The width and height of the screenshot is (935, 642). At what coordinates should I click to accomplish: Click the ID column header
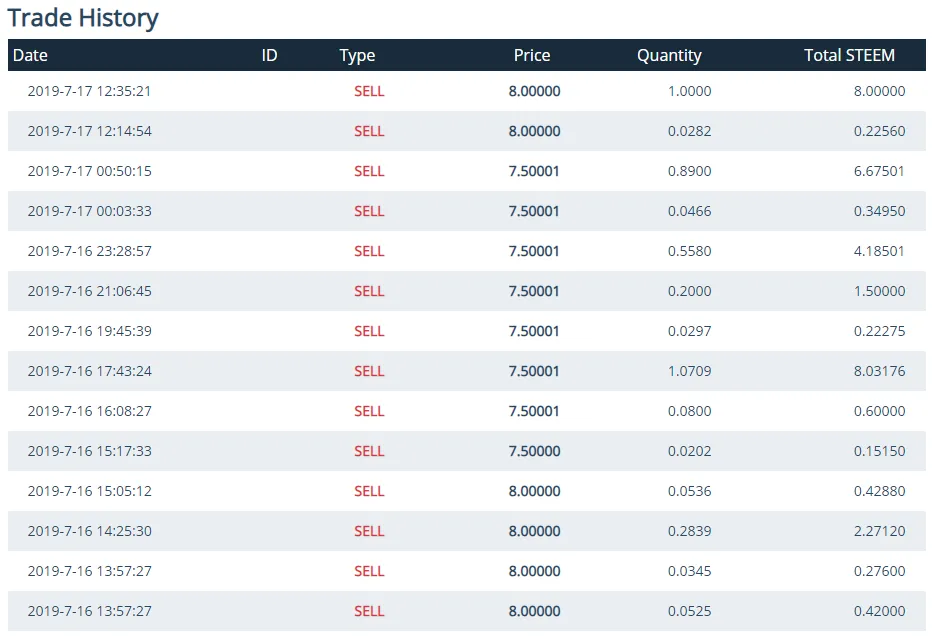click(269, 55)
